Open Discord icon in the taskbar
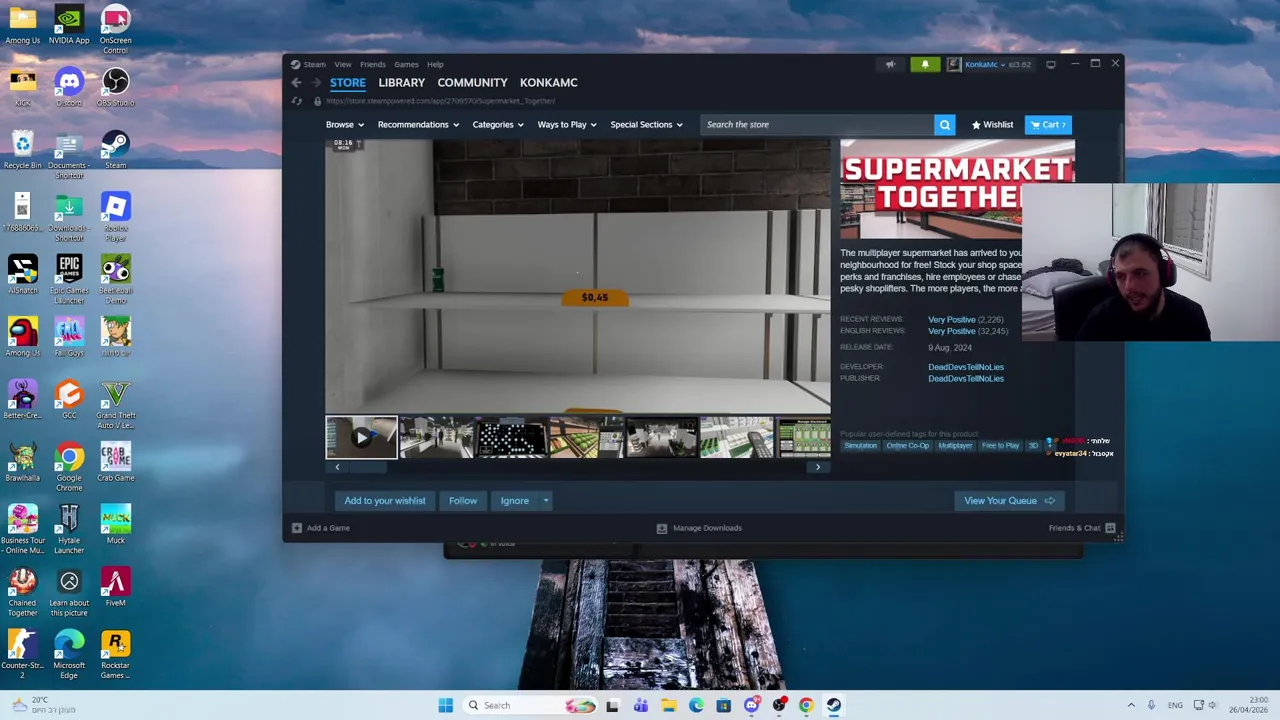 [x=752, y=705]
